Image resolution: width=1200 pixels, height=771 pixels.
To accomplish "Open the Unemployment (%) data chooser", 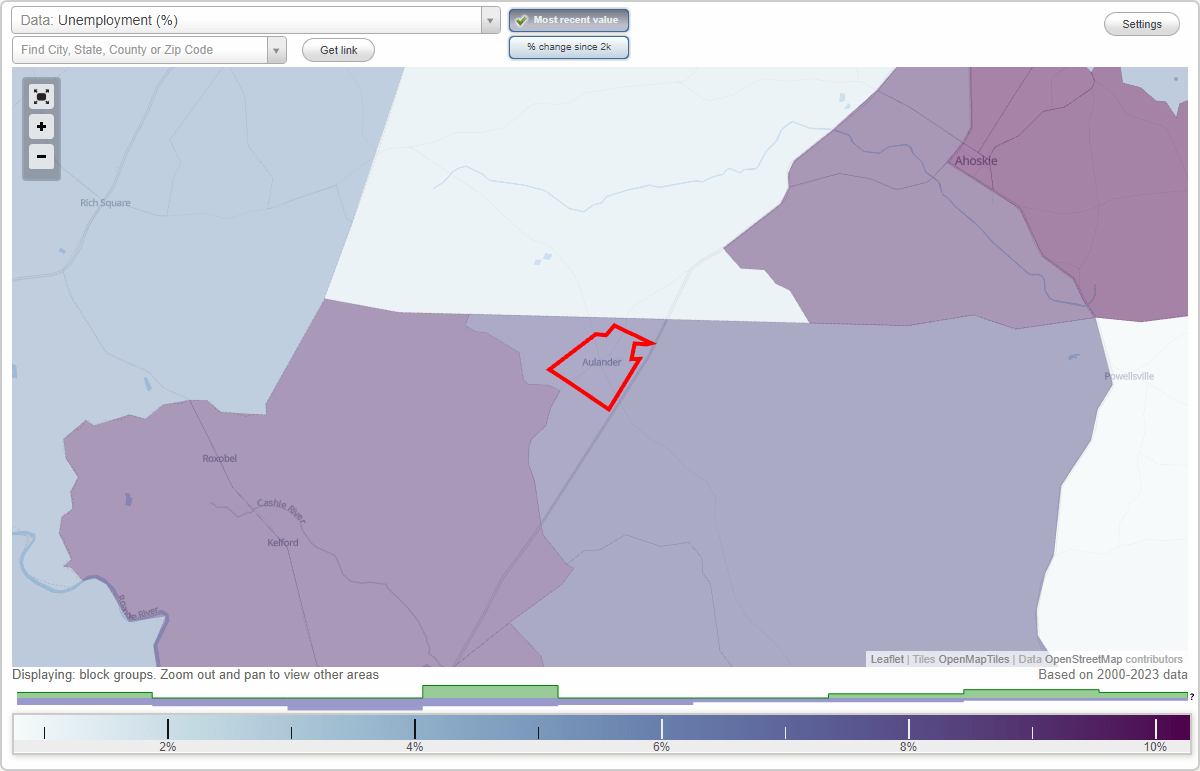I will click(x=250, y=19).
